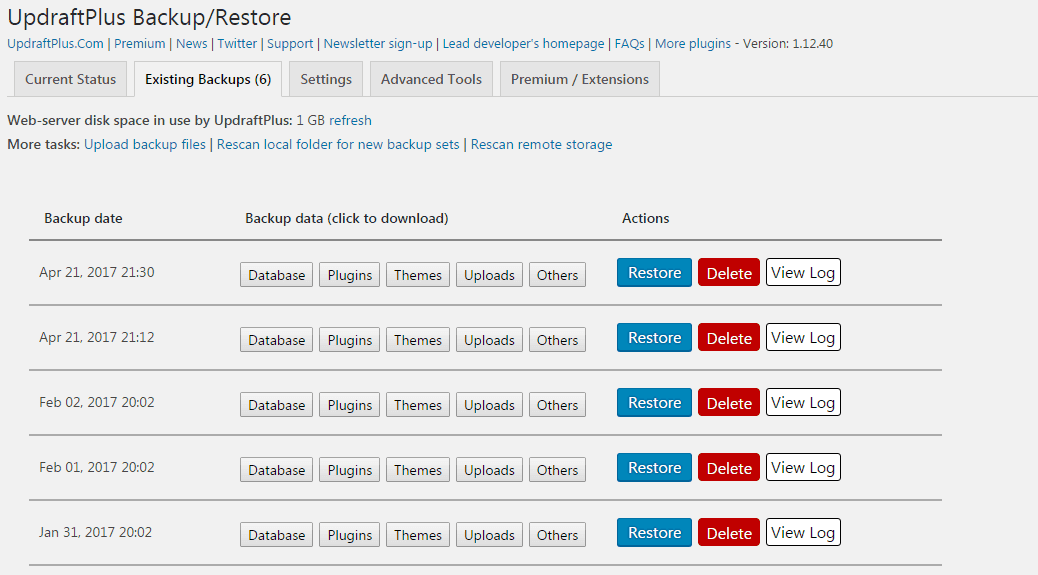Switch to the Settings tab
The width and height of the screenshot is (1038, 575).
[326, 79]
